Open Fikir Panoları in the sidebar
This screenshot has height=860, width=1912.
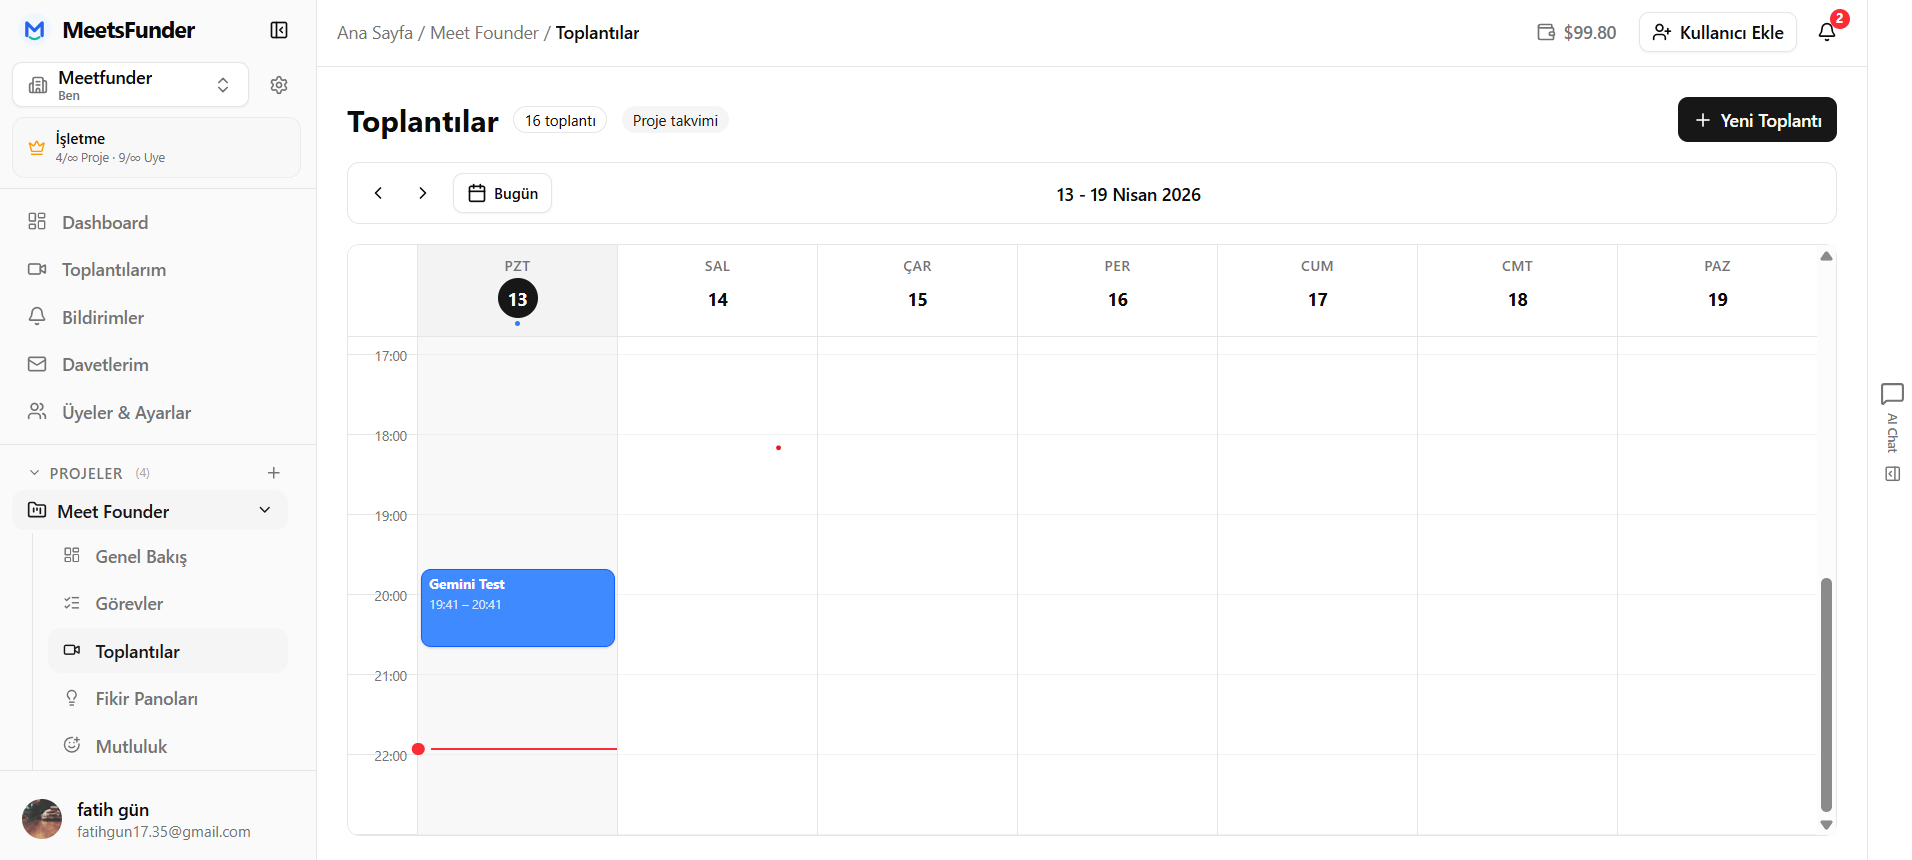pos(146,698)
